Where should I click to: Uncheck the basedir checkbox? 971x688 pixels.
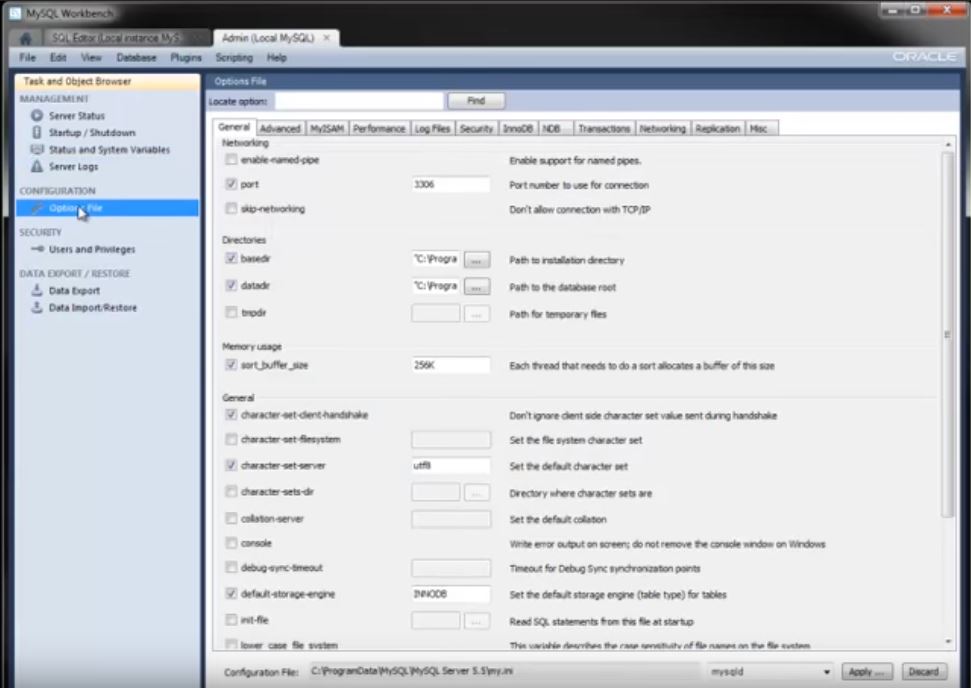click(231, 258)
